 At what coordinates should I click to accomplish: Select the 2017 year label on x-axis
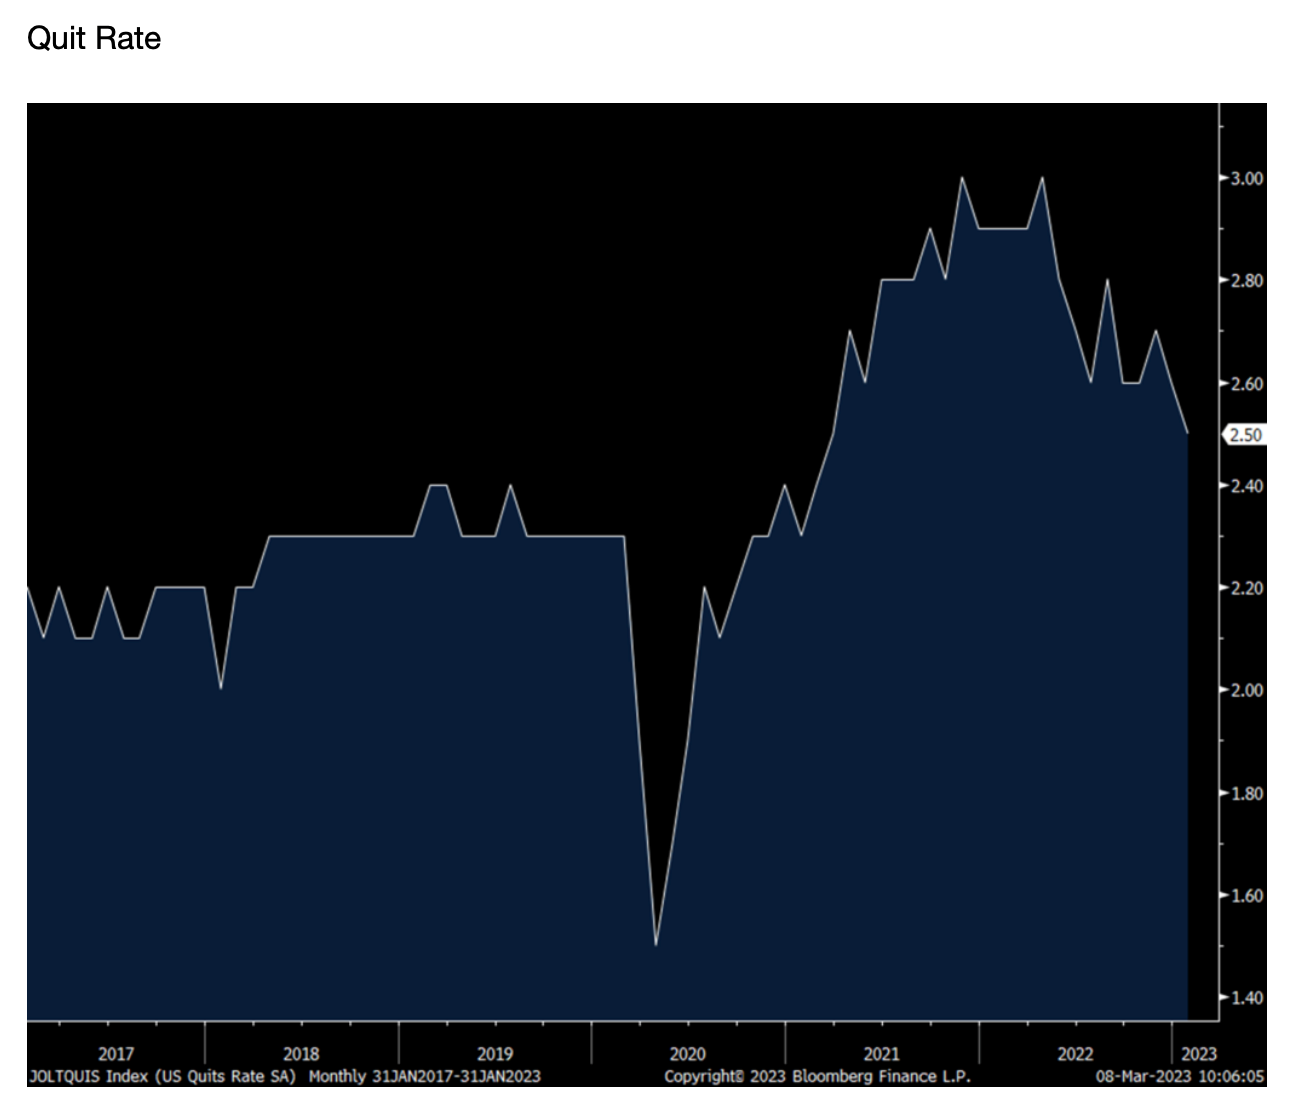coord(116,1054)
